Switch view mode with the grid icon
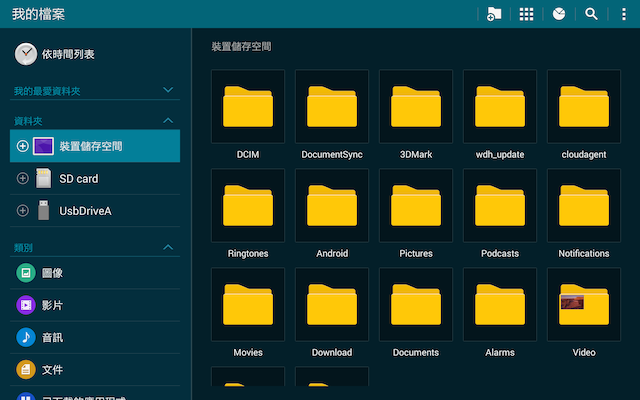This screenshot has height=400, width=640. [x=526, y=14]
